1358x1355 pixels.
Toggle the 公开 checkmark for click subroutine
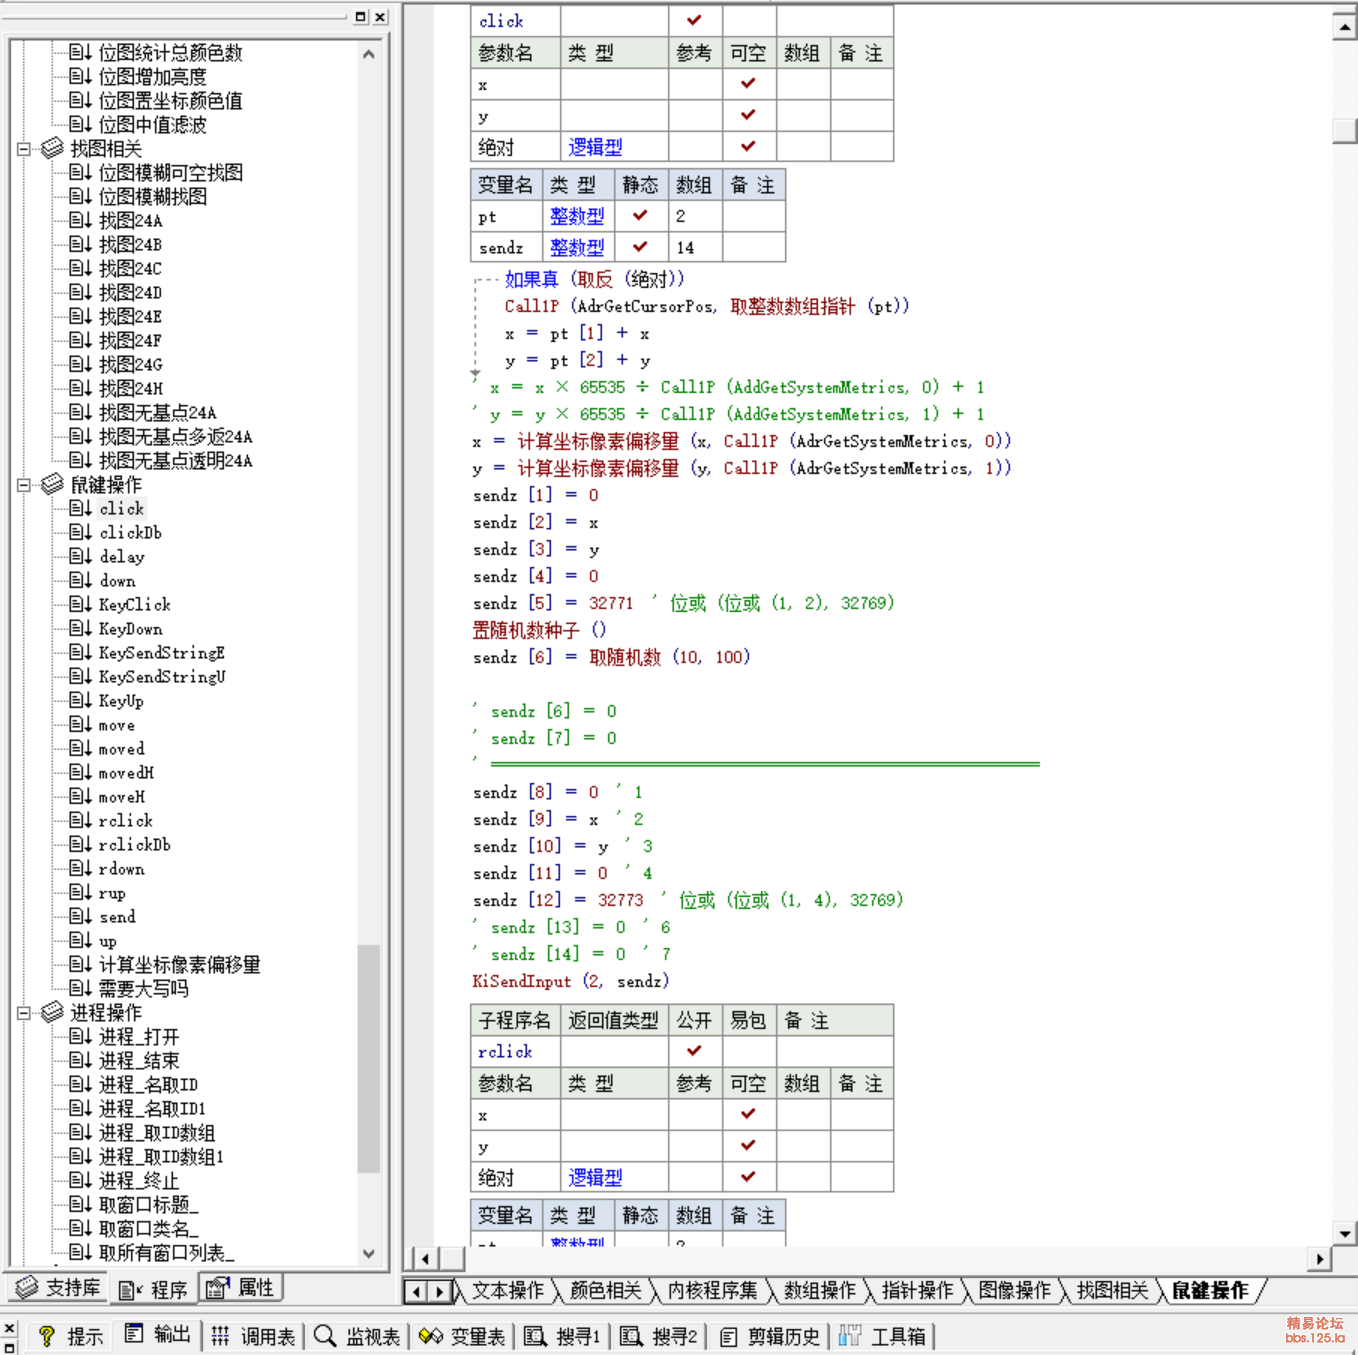(x=694, y=20)
